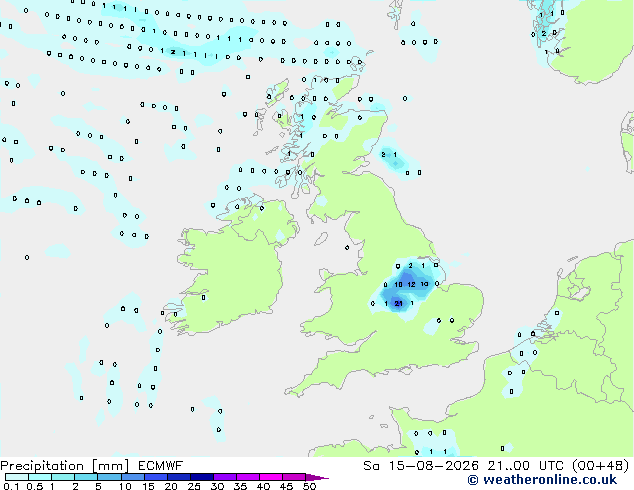Pick the 15–20 mm legend swatch

click(x=156, y=477)
